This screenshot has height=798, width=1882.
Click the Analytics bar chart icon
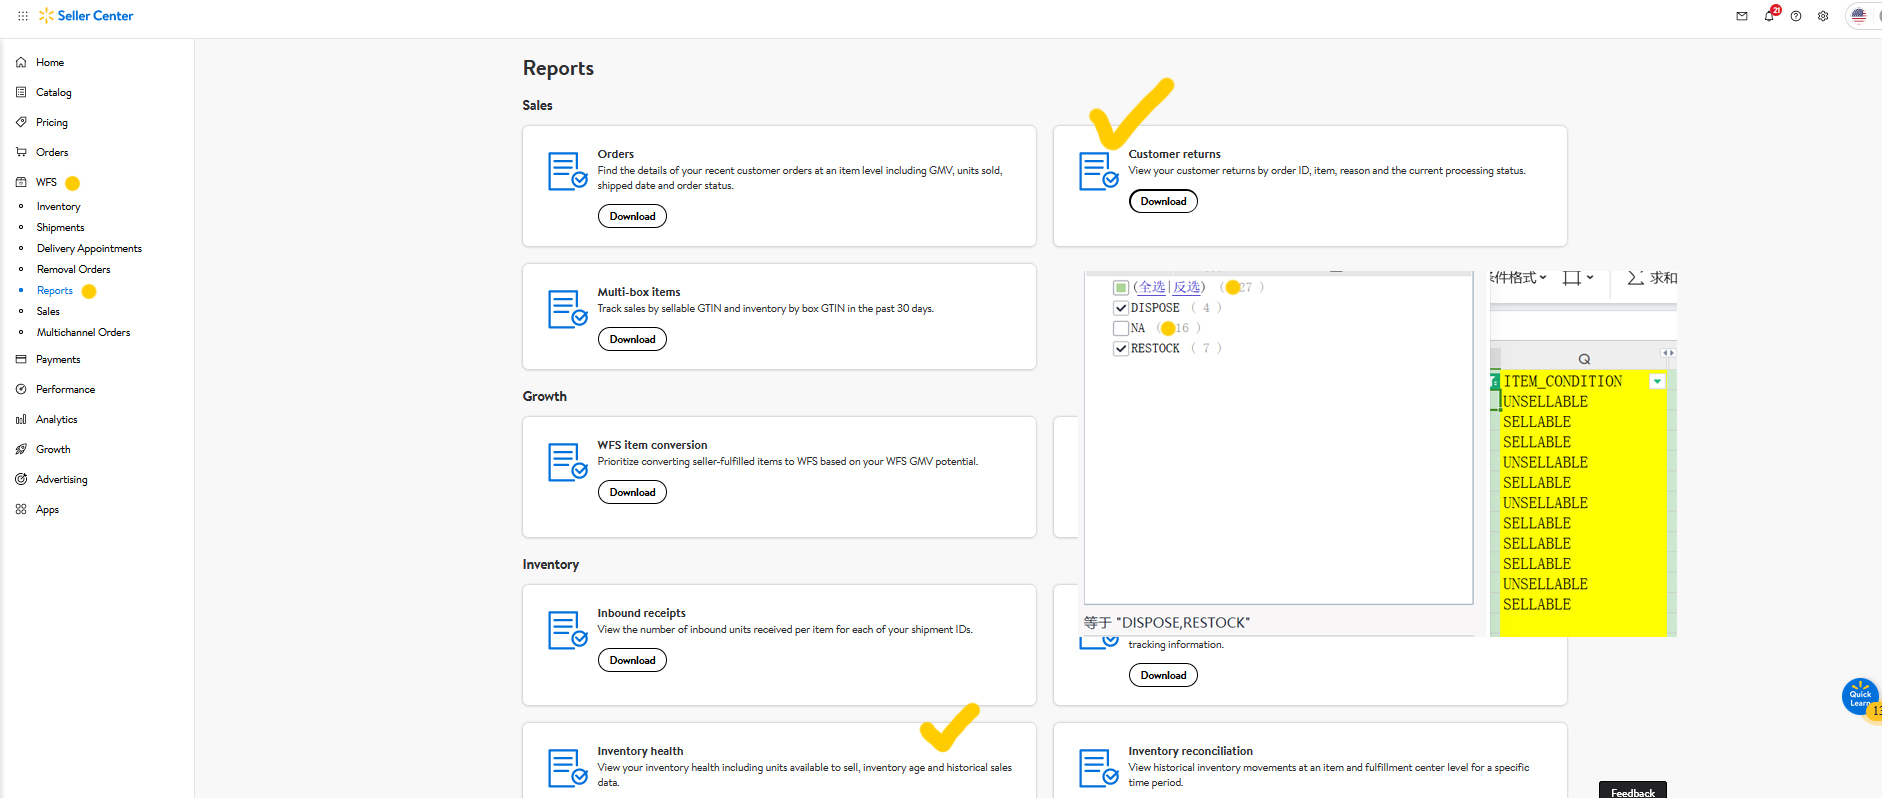(x=21, y=419)
